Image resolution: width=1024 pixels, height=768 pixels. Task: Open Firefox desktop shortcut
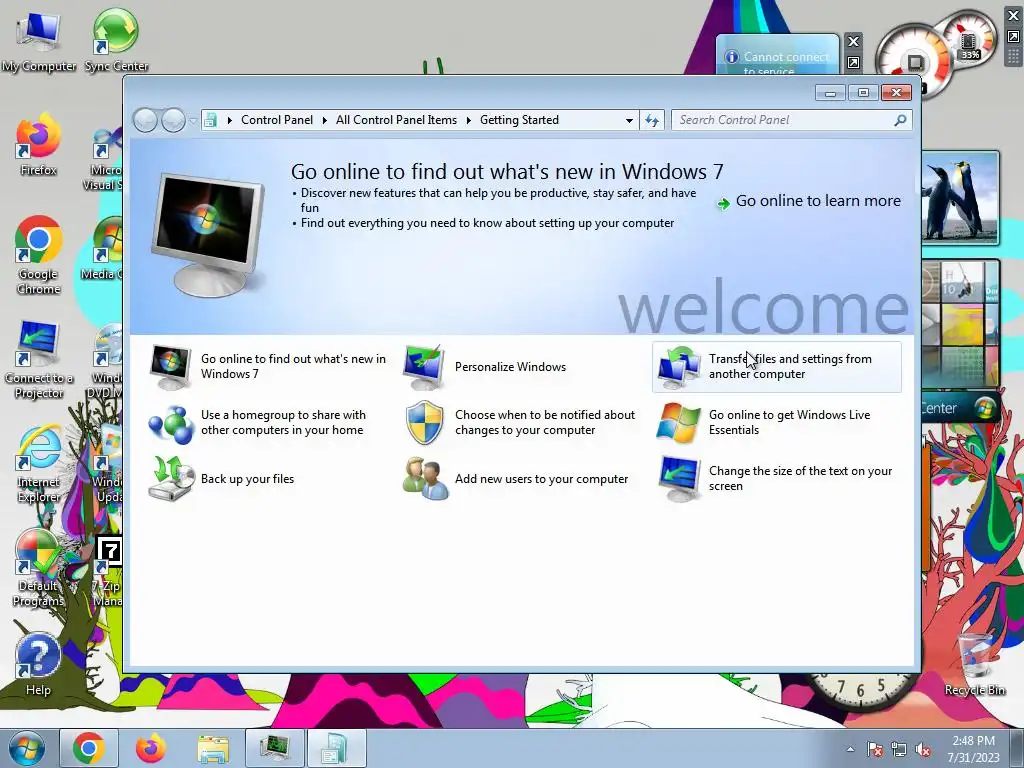pyautogui.click(x=39, y=145)
